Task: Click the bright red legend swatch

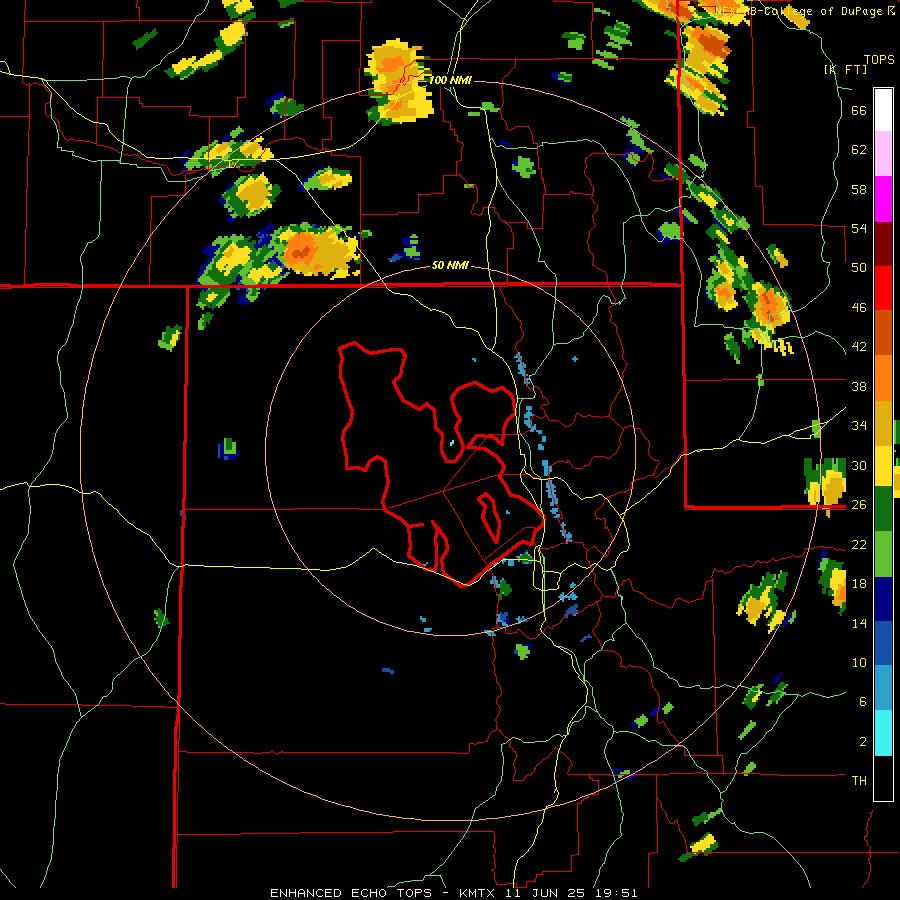Action: click(883, 288)
